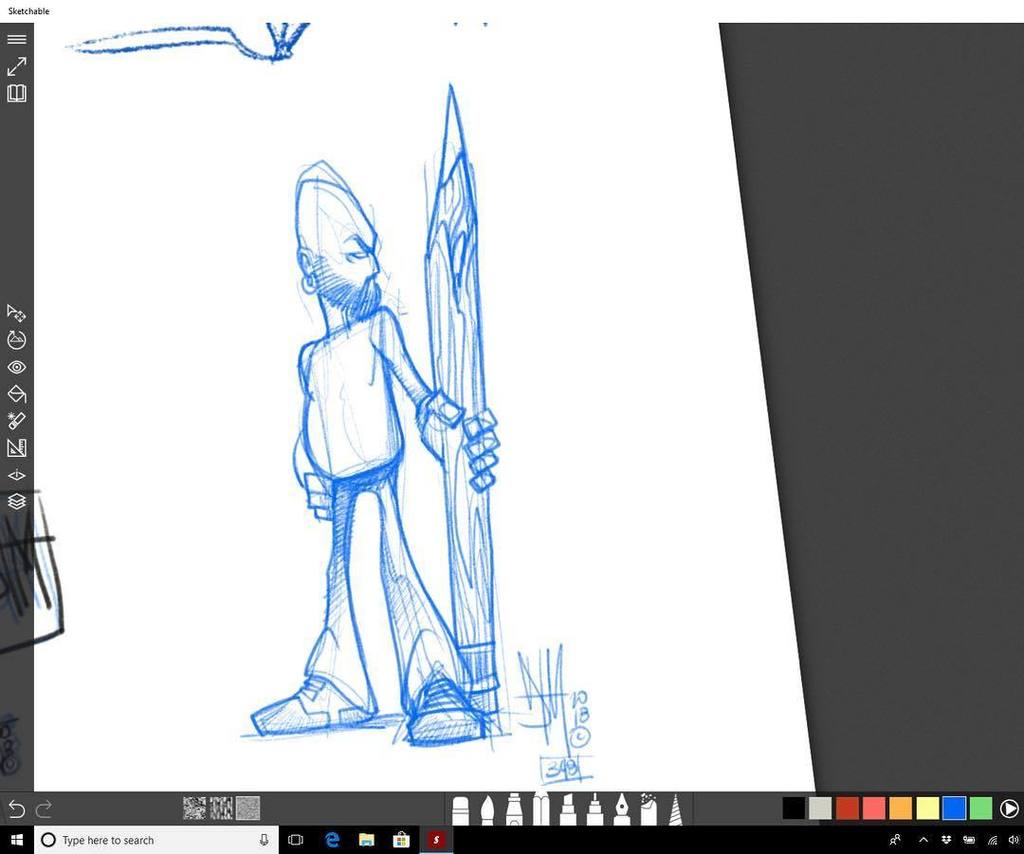Open the Wi-Fi network tray icon
The height and width of the screenshot is (854, 1024).
pyautogui.click(x=993, y=840)
